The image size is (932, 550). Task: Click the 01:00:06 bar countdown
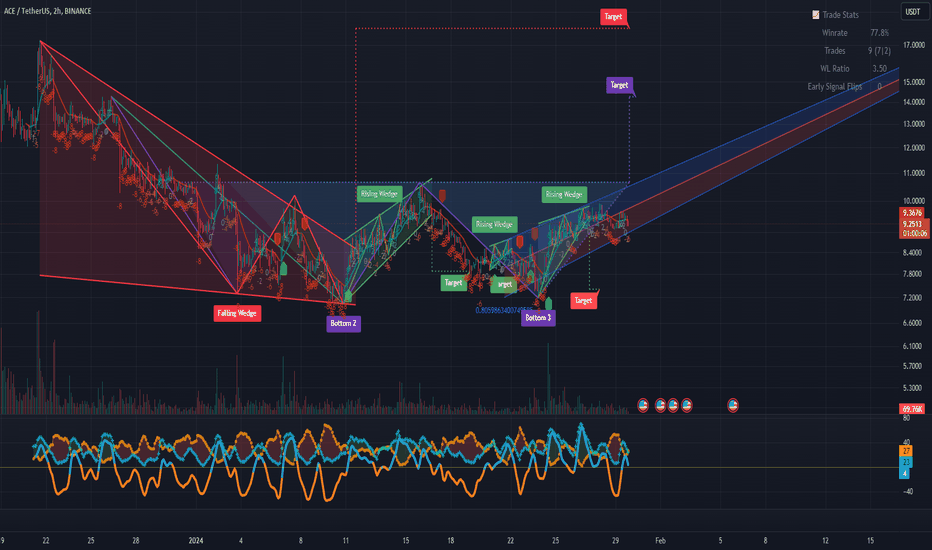914,233
